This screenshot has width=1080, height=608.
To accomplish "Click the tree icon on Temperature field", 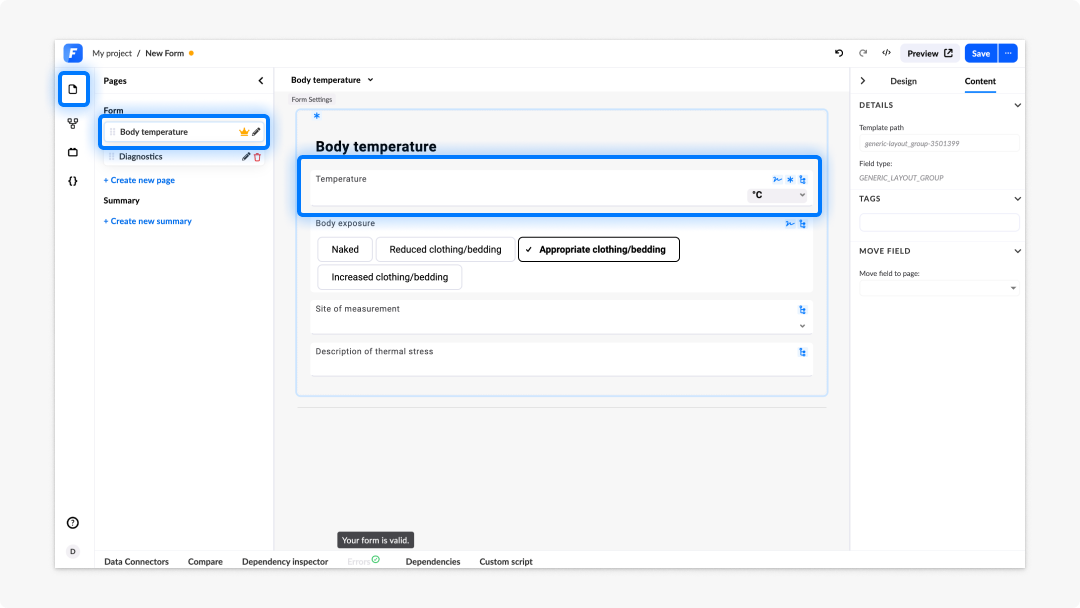I will (x=802, y=180).
